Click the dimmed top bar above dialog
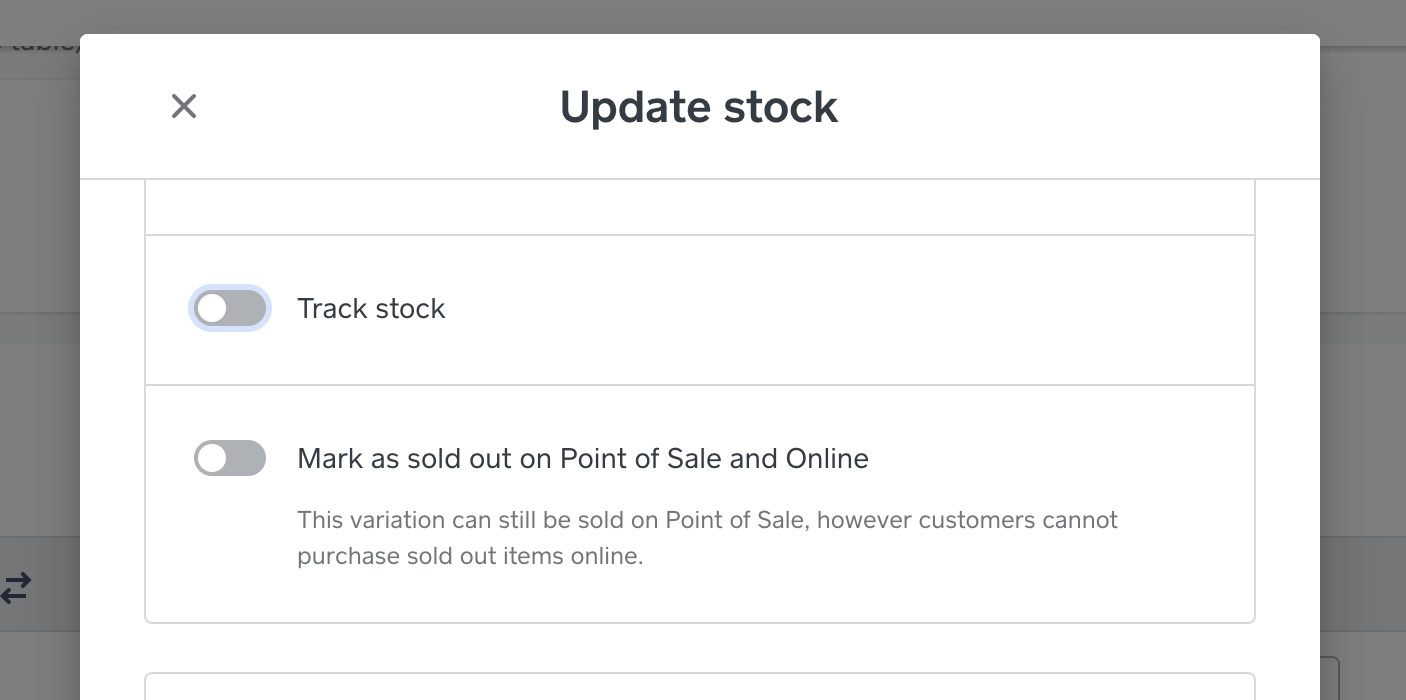Image resolution: width=1406 pixels, height=700 pixels. [700, 16]
